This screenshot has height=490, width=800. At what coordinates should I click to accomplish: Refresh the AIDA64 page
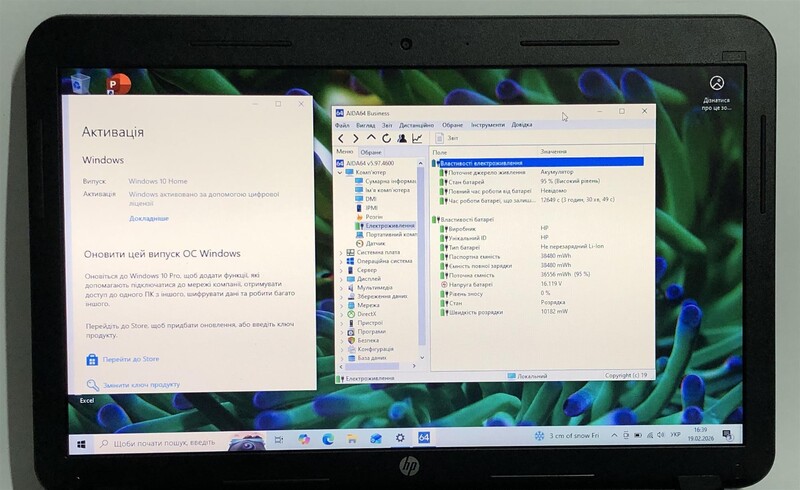pos(386,138)
